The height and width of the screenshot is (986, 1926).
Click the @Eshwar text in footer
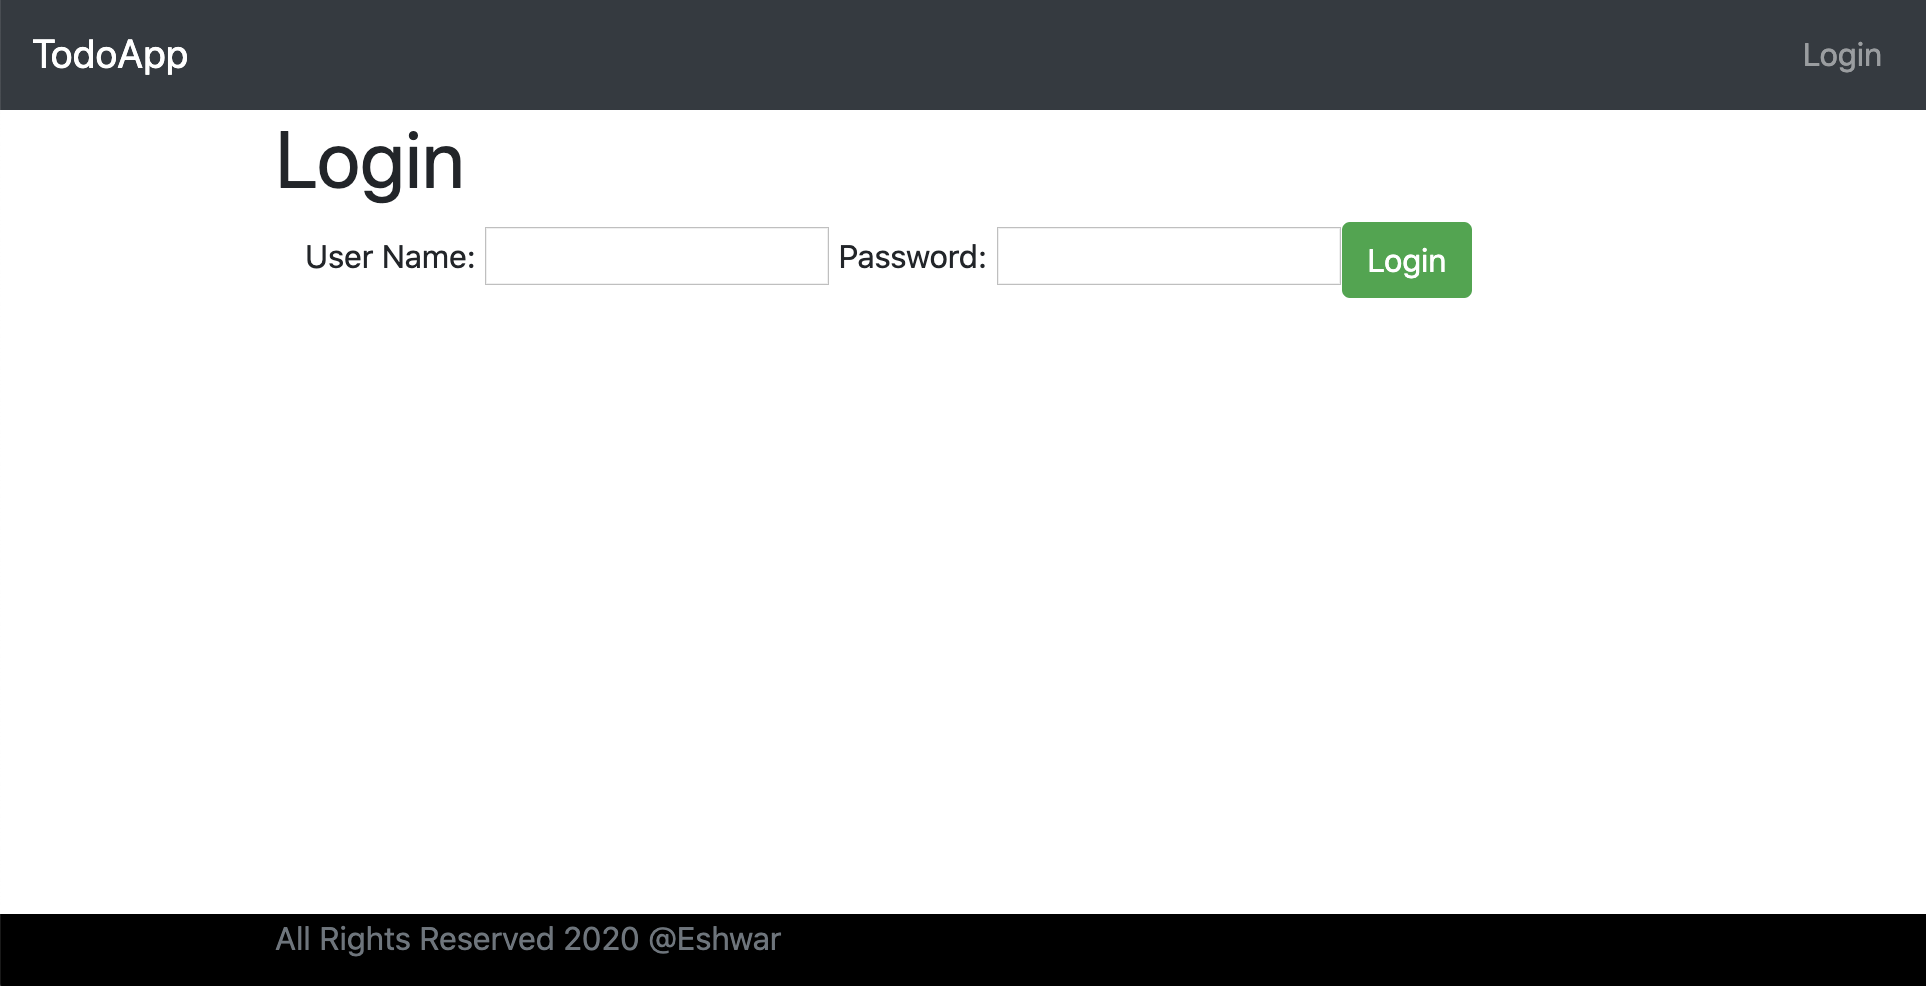click(x=714, y=939)
